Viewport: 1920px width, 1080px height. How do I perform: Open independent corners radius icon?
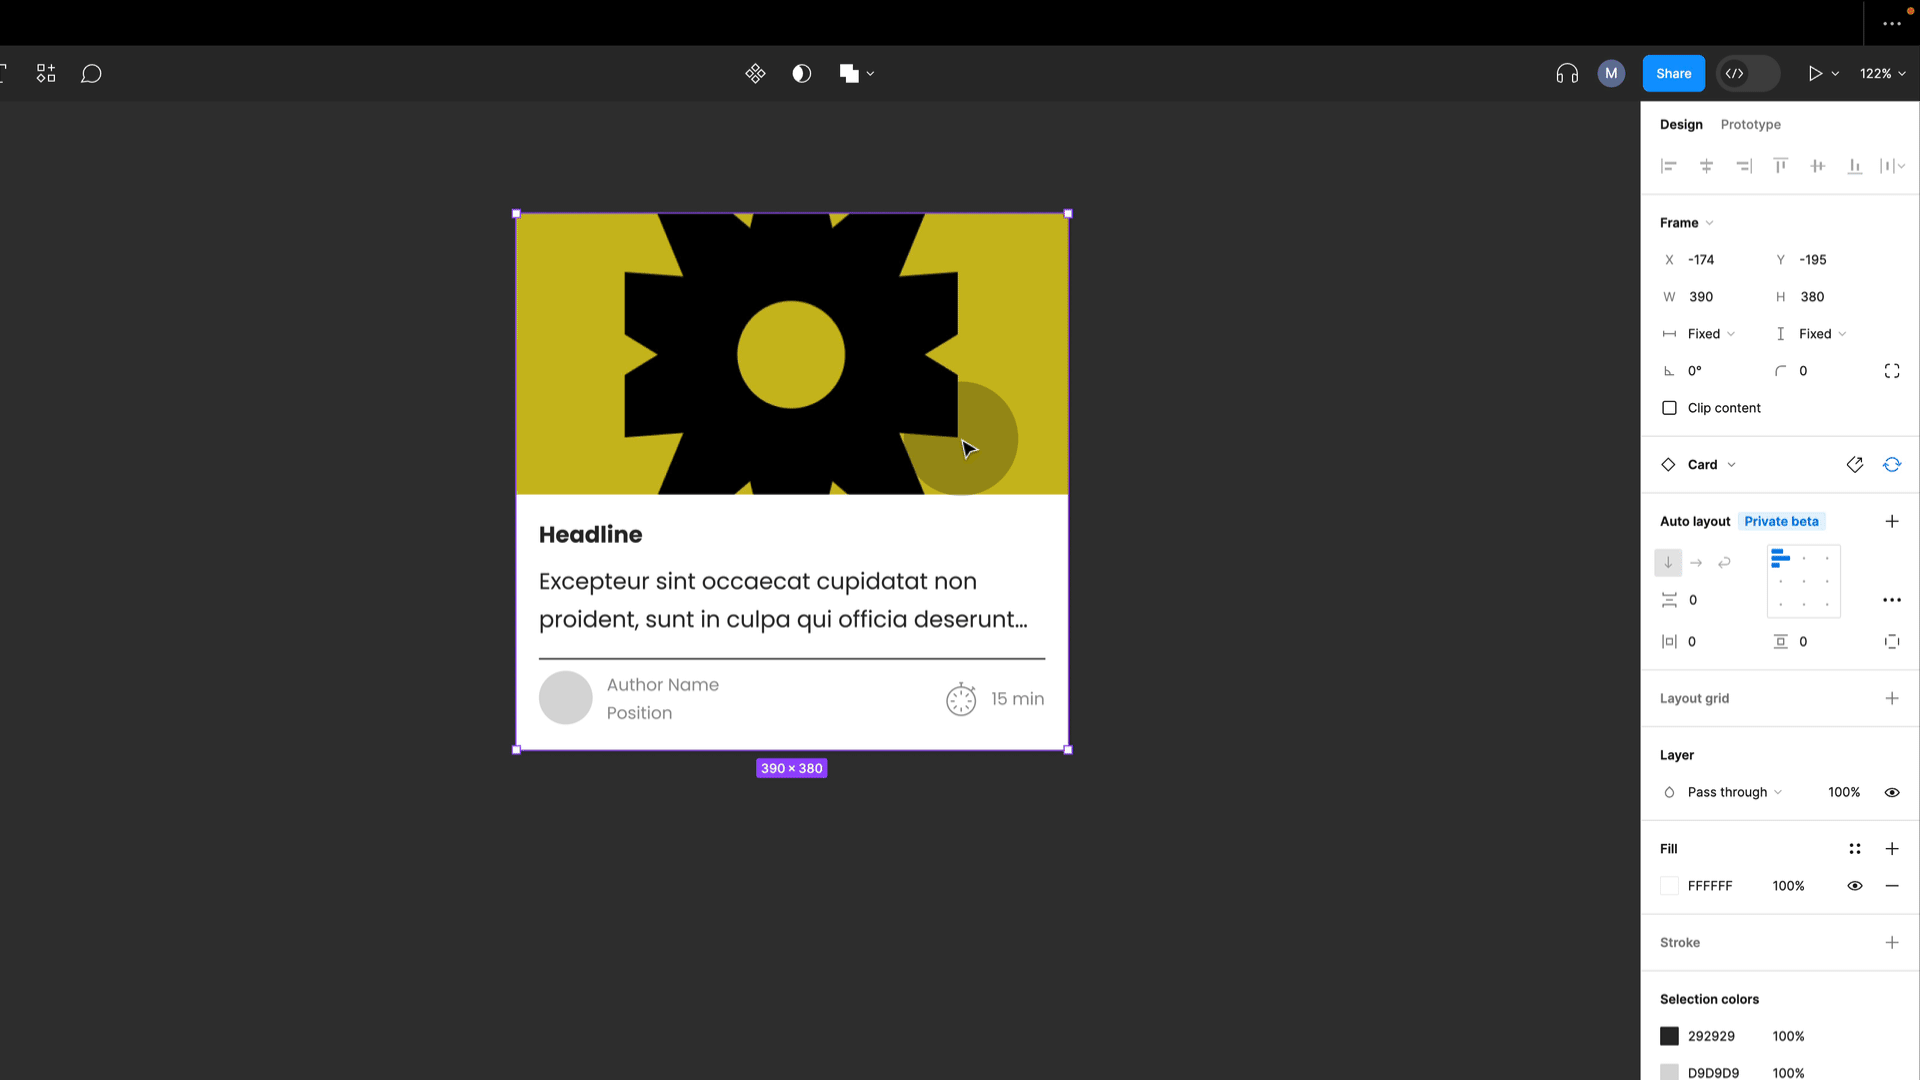pos(1891,371)
